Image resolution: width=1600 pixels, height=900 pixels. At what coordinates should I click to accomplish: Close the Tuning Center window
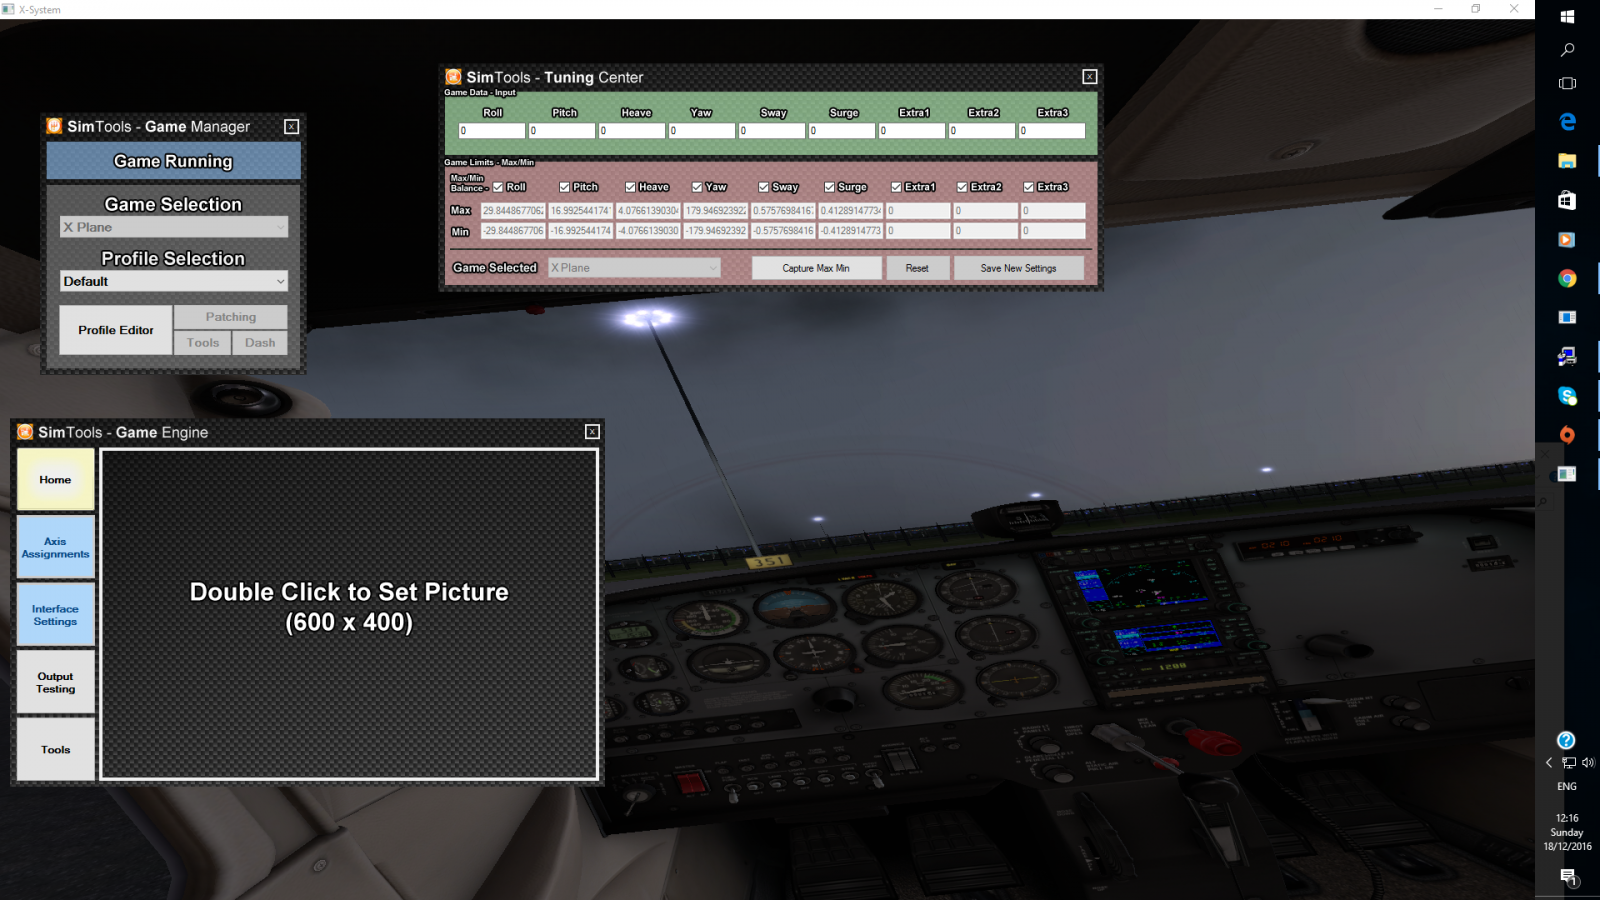(x=1090, y=77)
